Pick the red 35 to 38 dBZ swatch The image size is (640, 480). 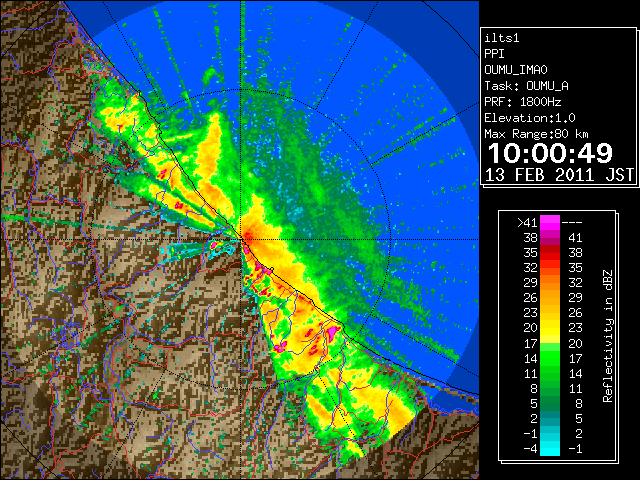550,253
